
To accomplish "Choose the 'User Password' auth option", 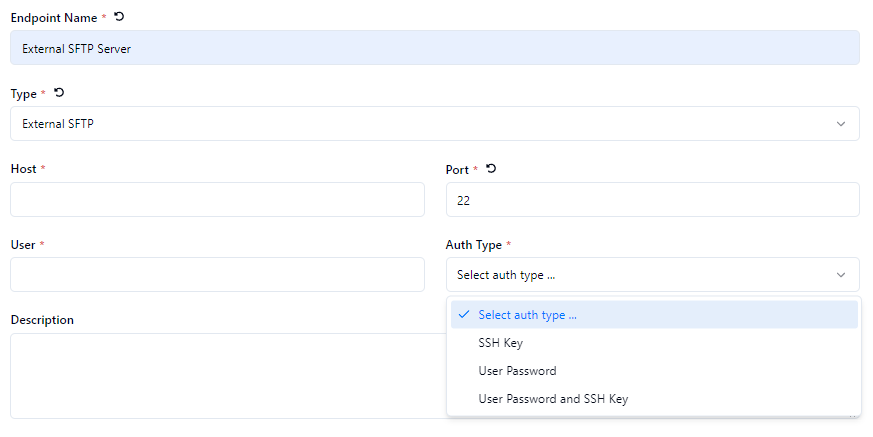I will (x=517, y=371).
